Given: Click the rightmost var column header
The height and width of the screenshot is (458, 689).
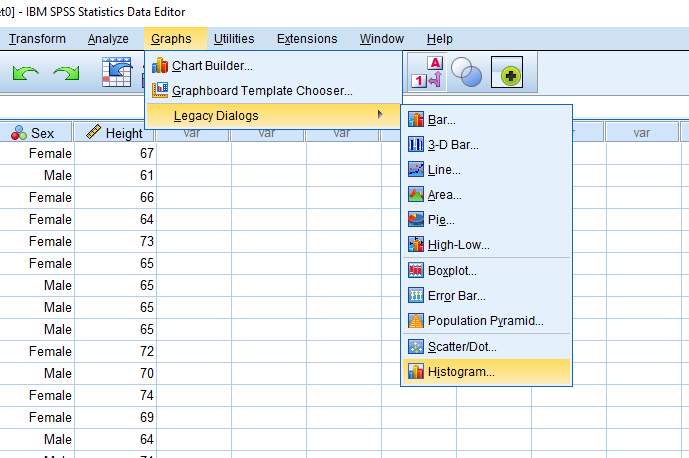Looking at the screenshot, I should point(642,133).
